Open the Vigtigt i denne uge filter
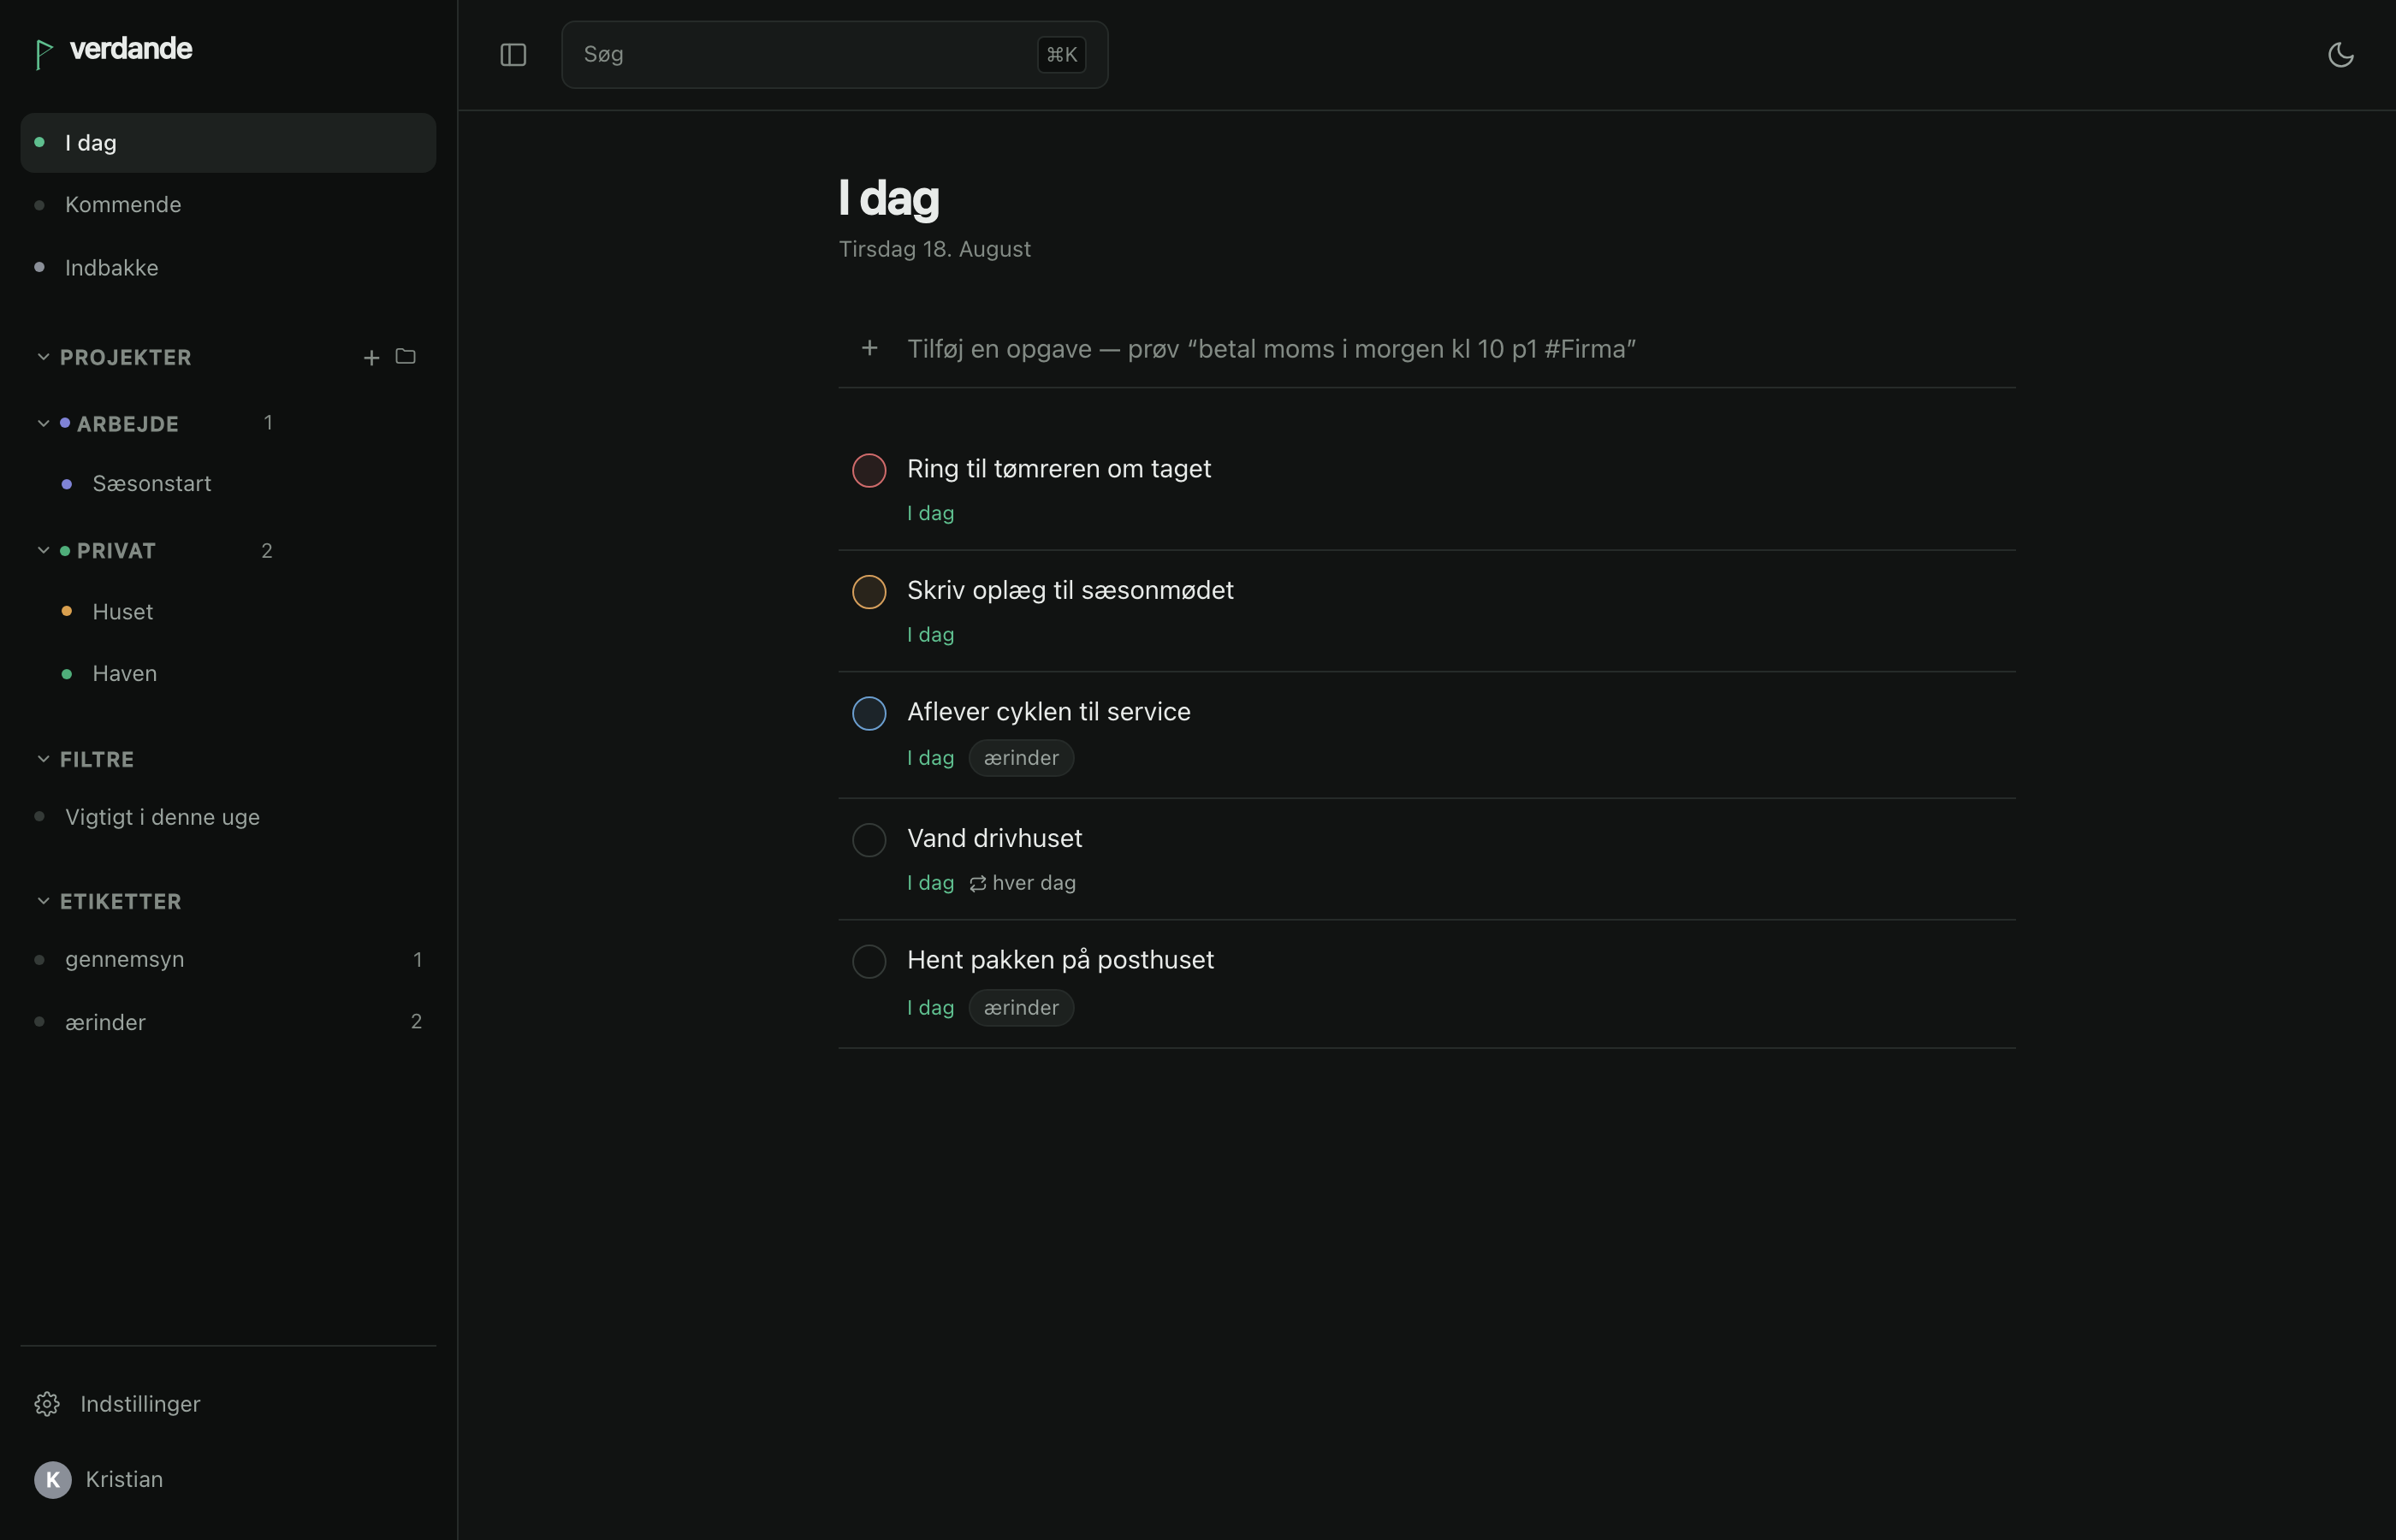This screenshot has width=2396, height=1540. click(x=228, y=817)
